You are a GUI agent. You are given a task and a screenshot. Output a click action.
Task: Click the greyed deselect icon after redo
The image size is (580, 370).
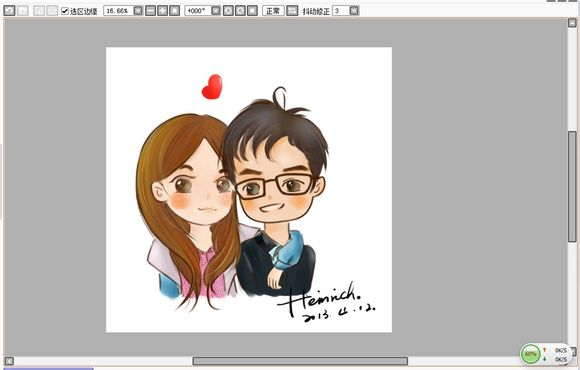[39, 10]
